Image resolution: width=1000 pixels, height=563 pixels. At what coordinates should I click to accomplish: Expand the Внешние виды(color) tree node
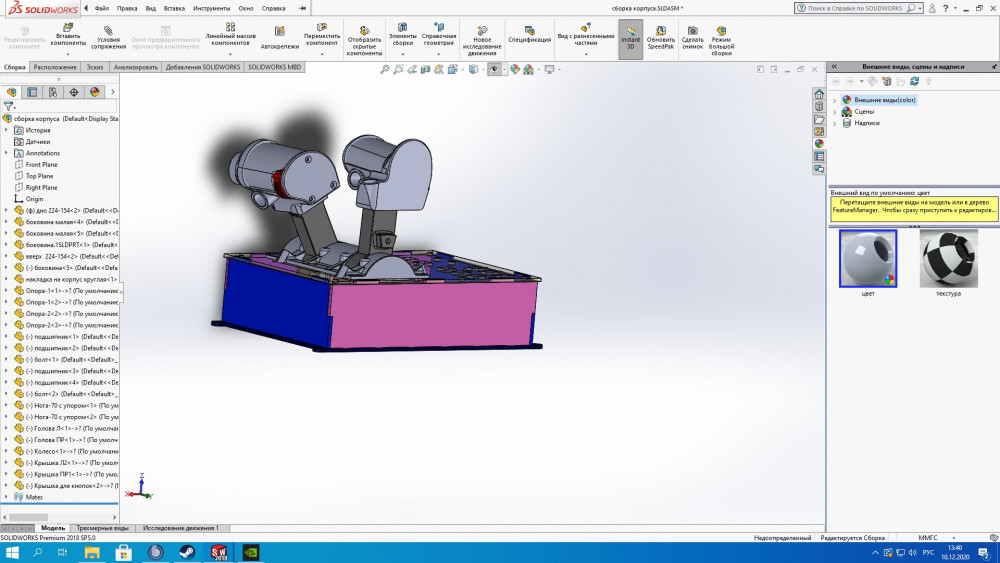tap(835, 100)
